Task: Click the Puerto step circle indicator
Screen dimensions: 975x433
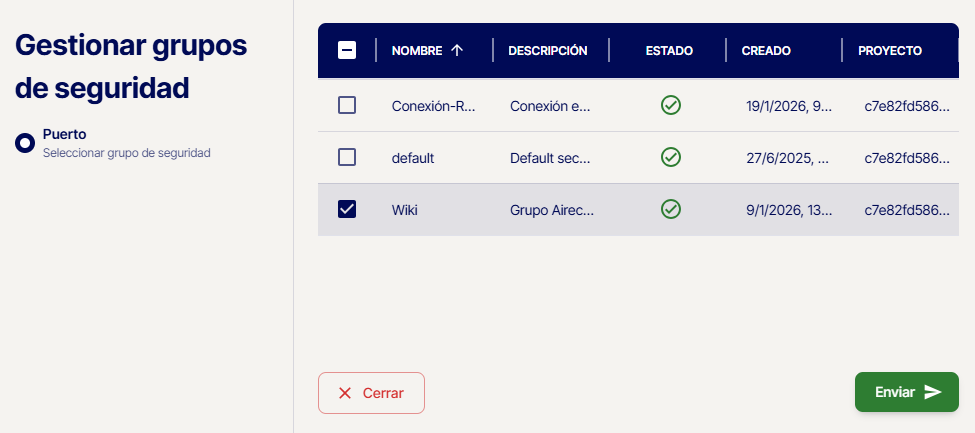Action: point(25,143)
